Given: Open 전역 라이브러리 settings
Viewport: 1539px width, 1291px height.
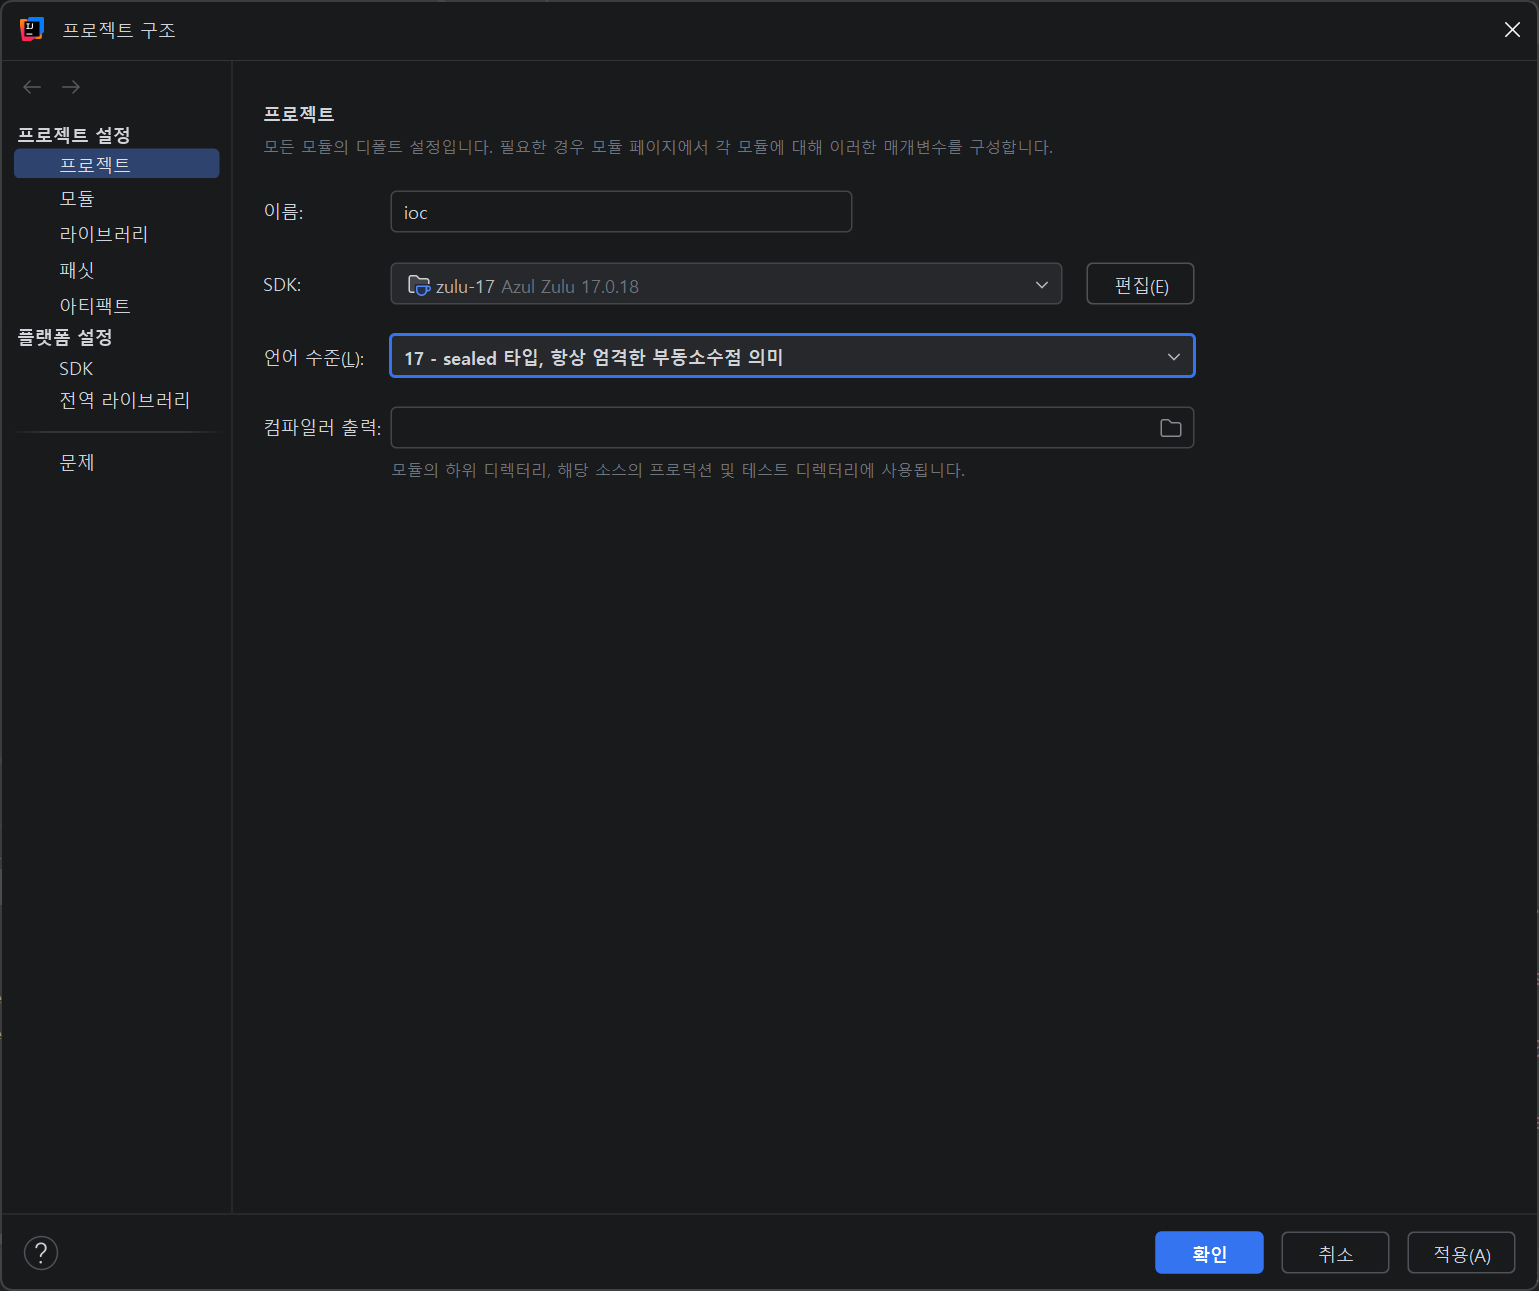Looking at the screenshot, I should click(124, 400).
